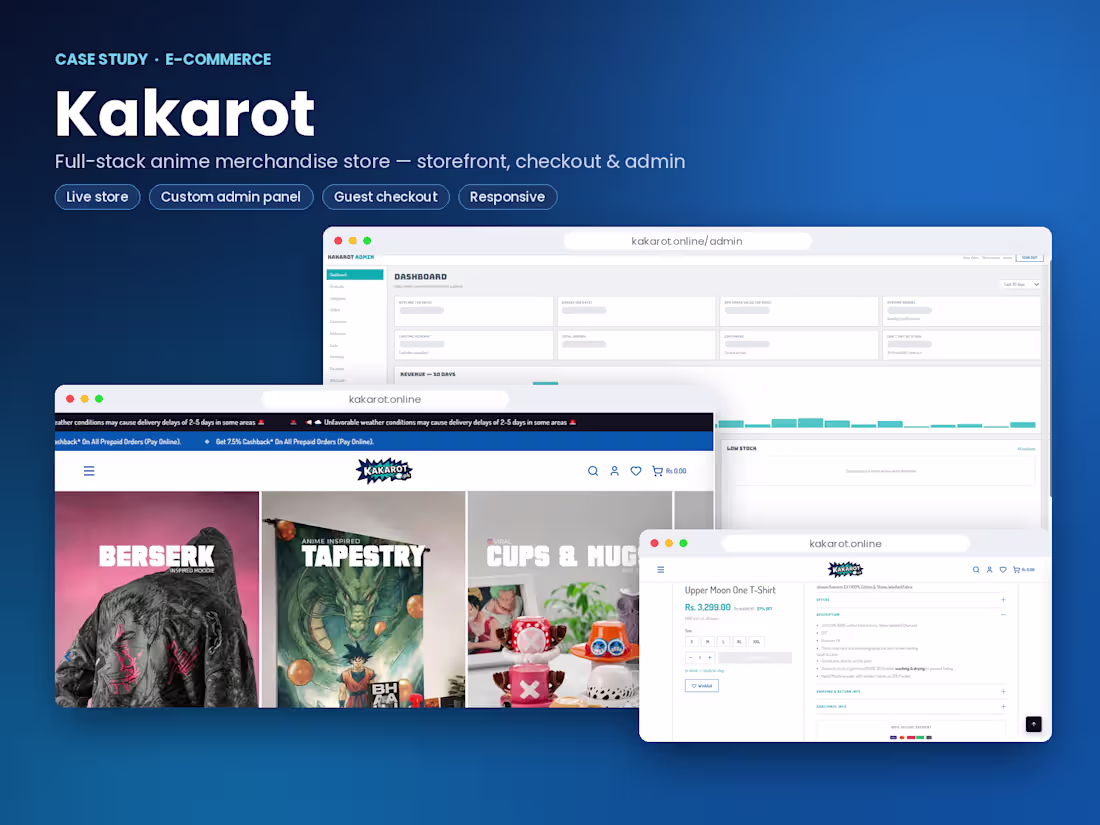Click the fully visible Get 7.5% Cashback announcement
1100x825 pixels.
(x=289, y=442)
